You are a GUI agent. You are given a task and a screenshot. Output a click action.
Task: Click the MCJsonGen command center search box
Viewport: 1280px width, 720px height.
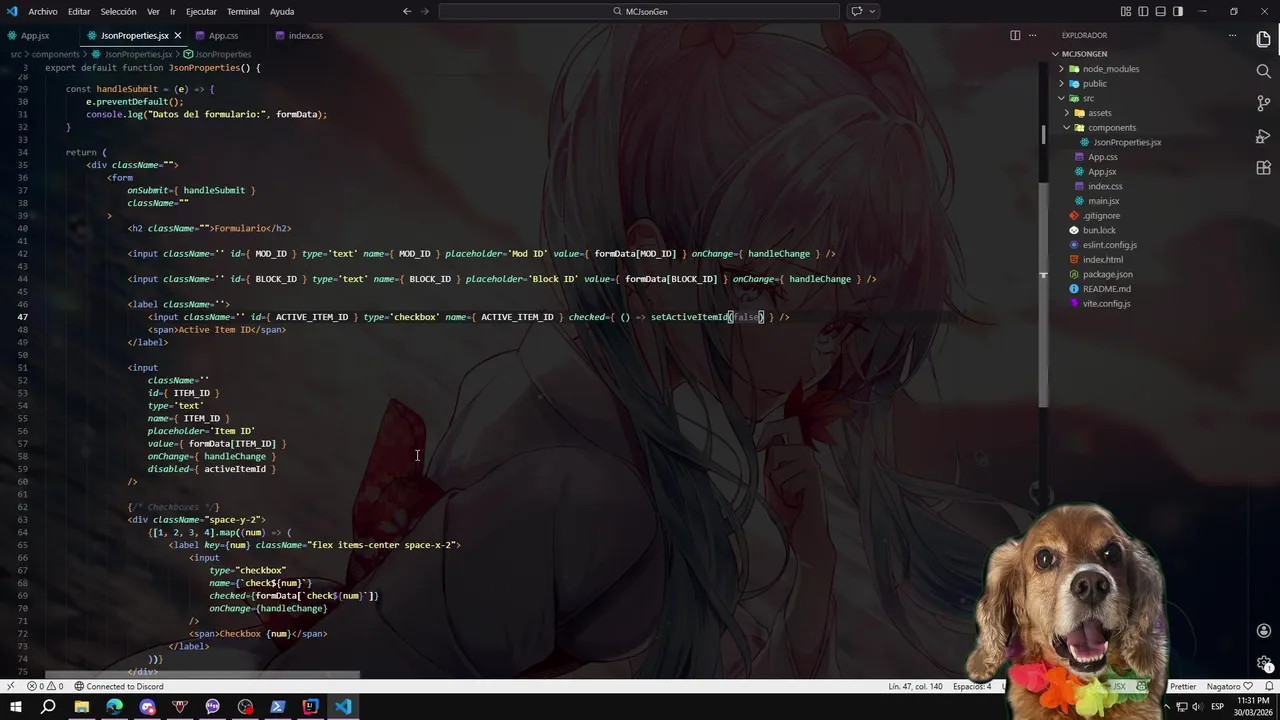point(639,11)
